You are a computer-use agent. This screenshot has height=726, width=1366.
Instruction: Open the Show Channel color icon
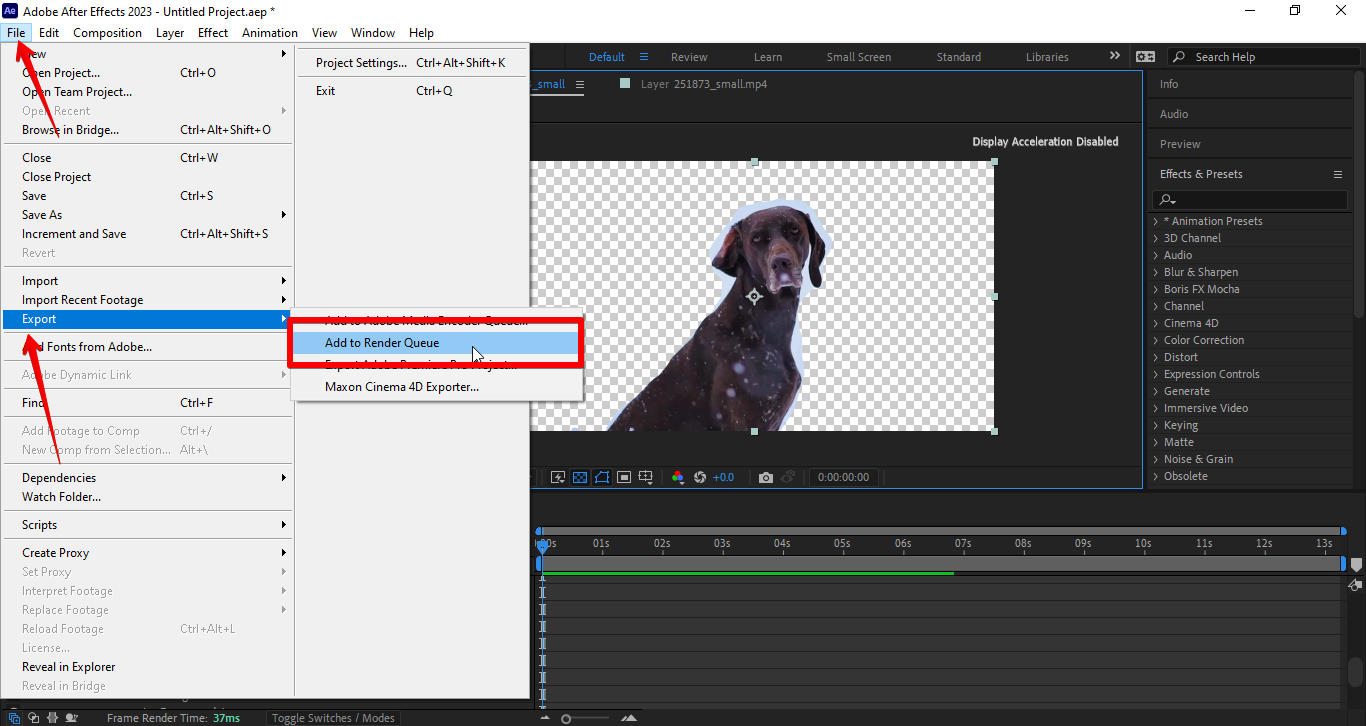point(679,477)
